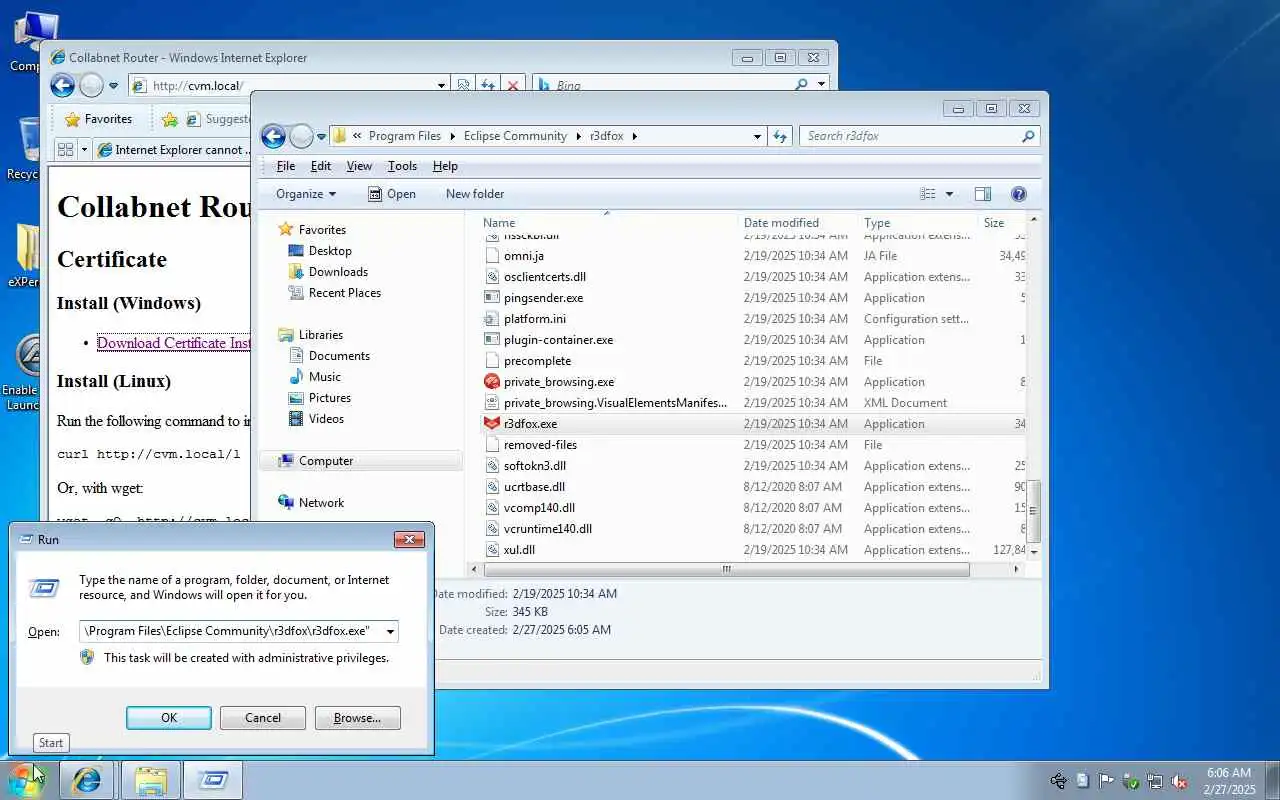This screenshot has height=800, width=1280.
Task: Expand the Open combo box history list
Action: point(390,632)
